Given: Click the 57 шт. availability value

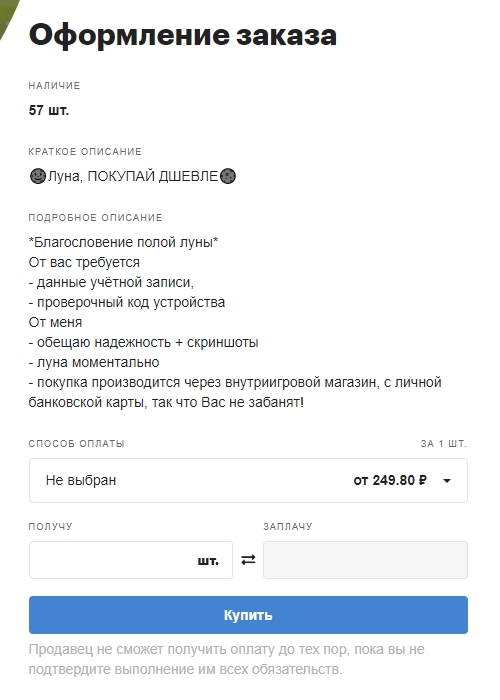Looking at the screenshot, I should [49, 110].
